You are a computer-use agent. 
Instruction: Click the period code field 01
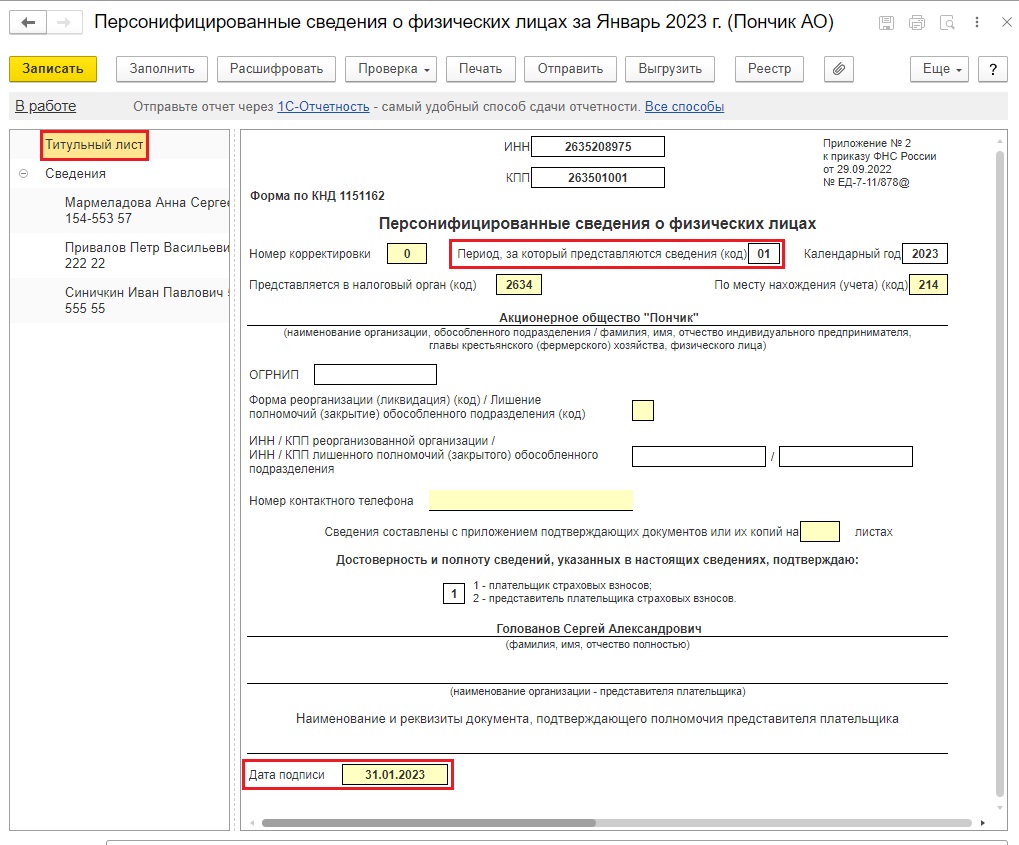764,254
